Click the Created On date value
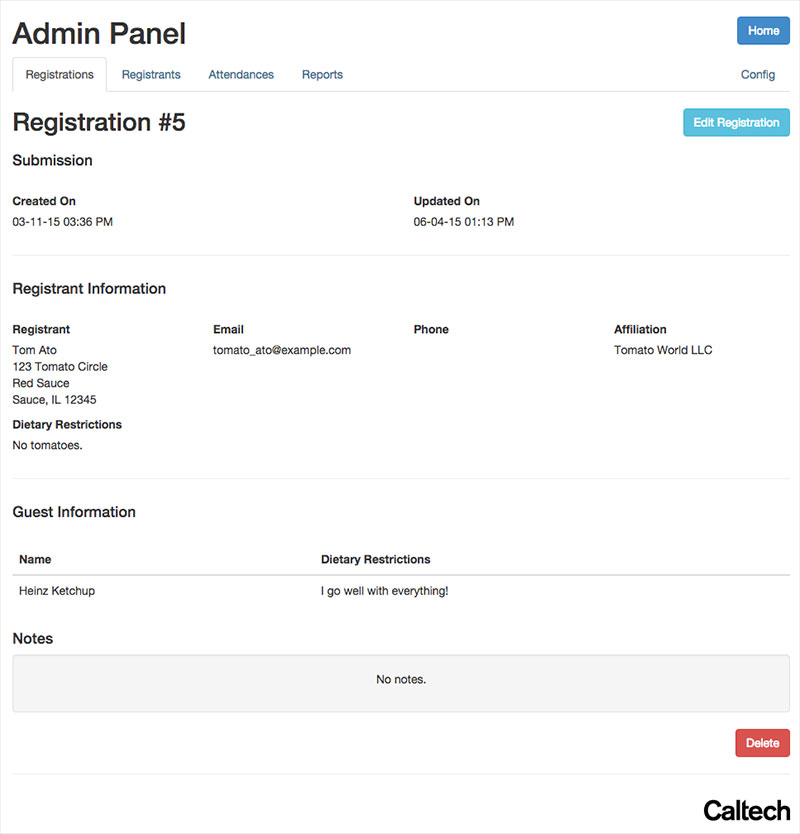This screenshot has height=834, width=800. [63, 222]
